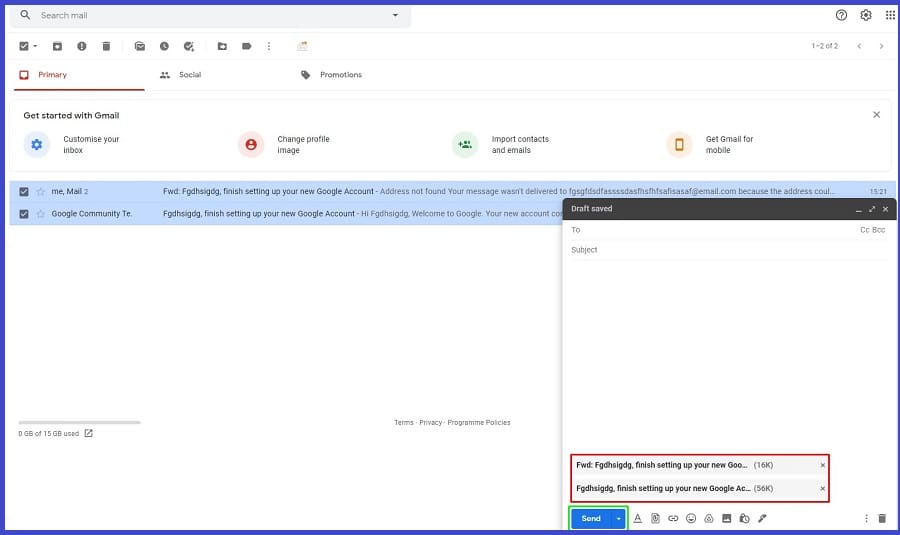
Task: Open search options dropdown arrow
Action: (x=395, y=15)
